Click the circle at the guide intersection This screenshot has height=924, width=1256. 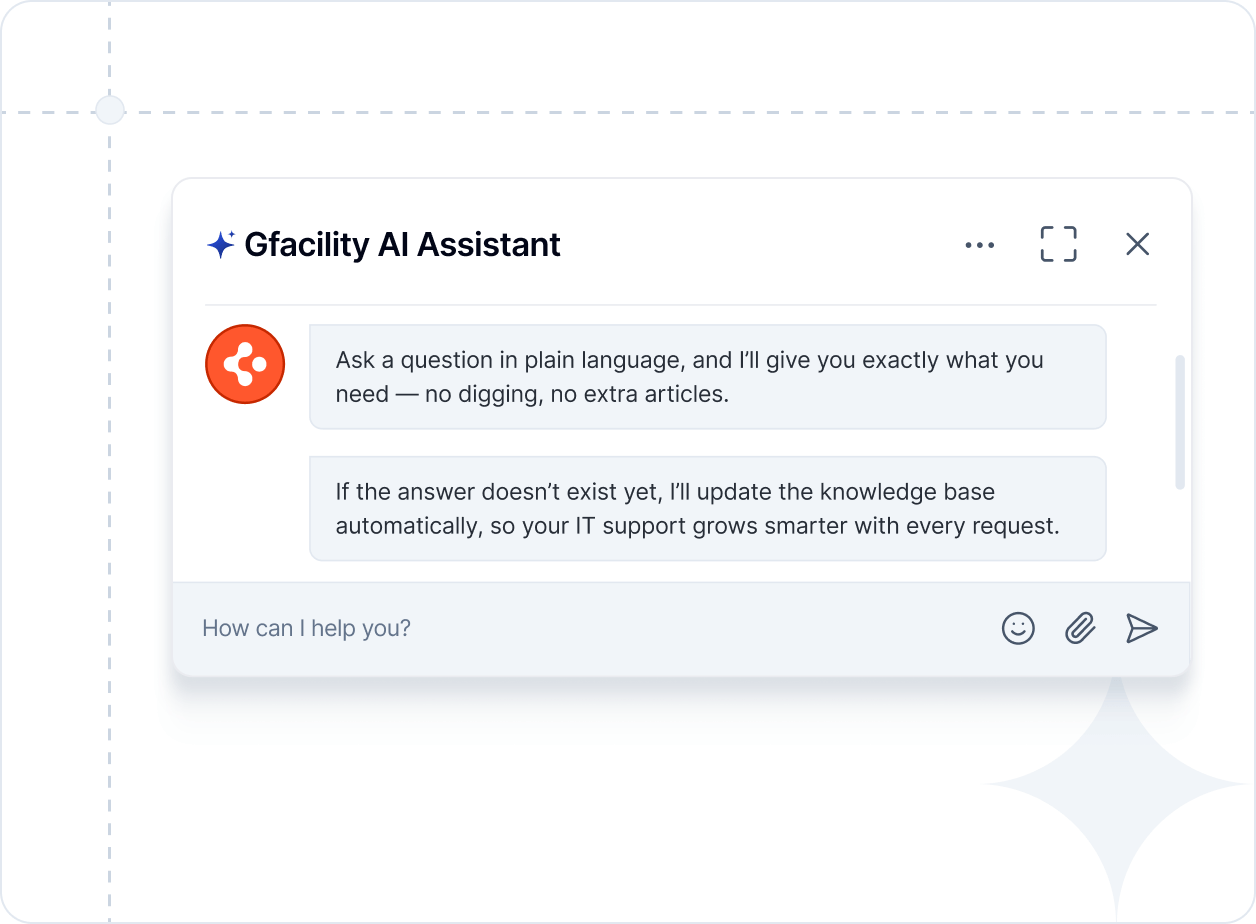point(109,110)
